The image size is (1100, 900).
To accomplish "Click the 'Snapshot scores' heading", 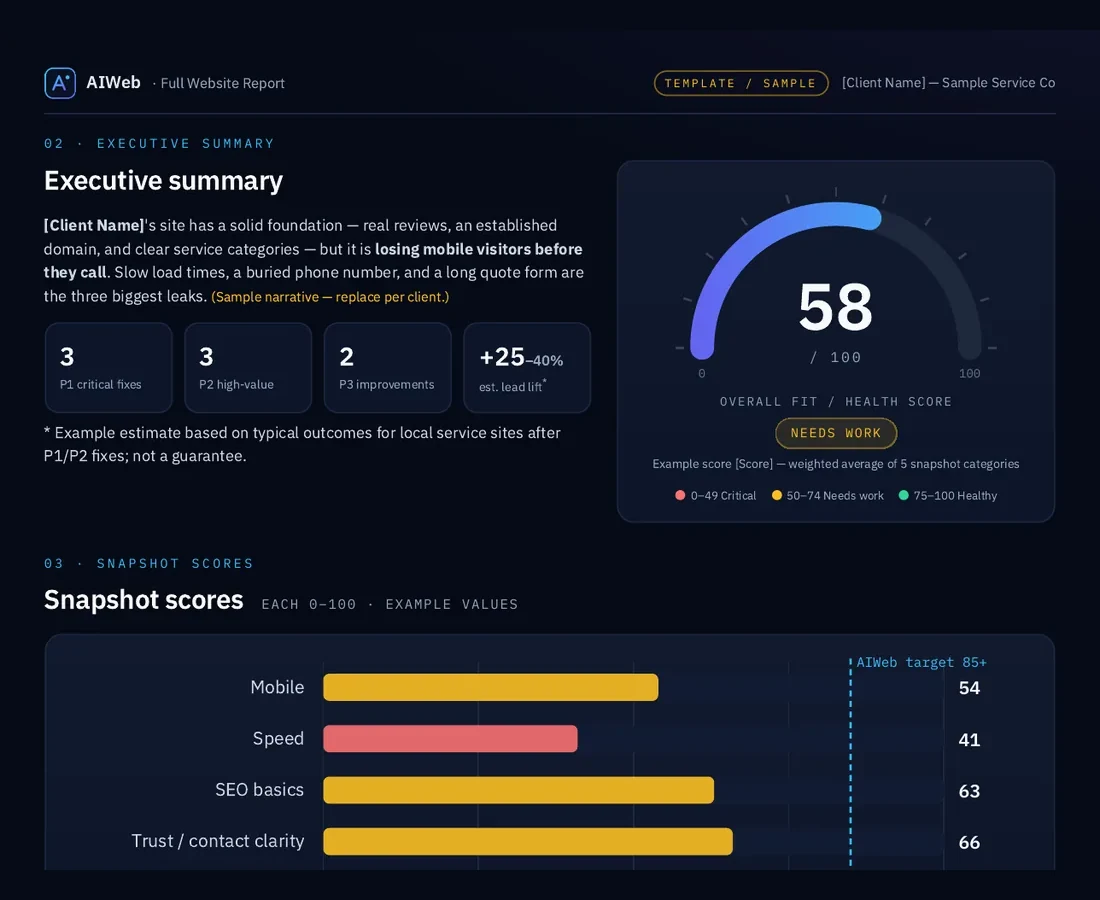I will tap(144, 600).
